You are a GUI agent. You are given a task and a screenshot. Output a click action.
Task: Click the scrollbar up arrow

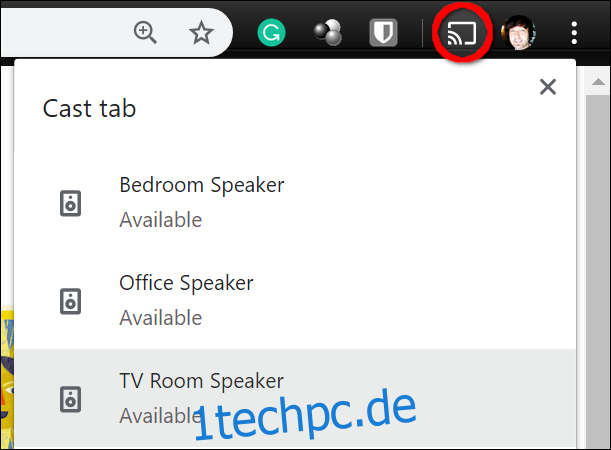click(598, 82)
